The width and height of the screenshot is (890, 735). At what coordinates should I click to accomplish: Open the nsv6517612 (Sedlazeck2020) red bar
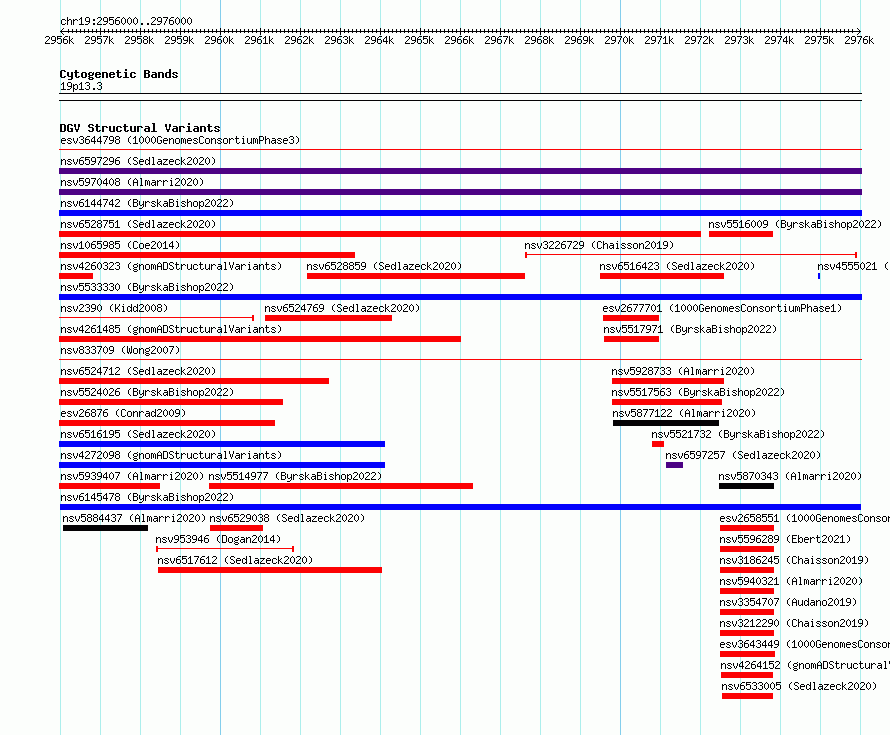click(270, 570)
